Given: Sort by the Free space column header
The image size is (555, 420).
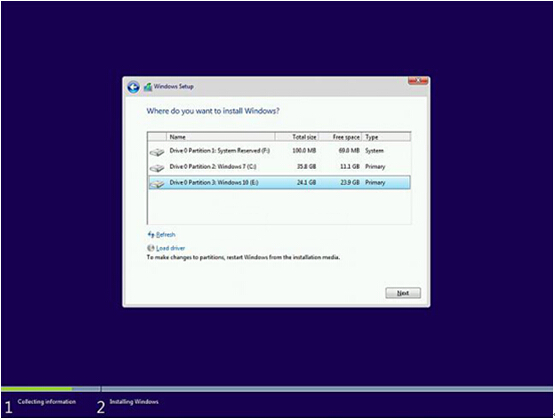Looking at the screenshot, I should tap(340, 137).
